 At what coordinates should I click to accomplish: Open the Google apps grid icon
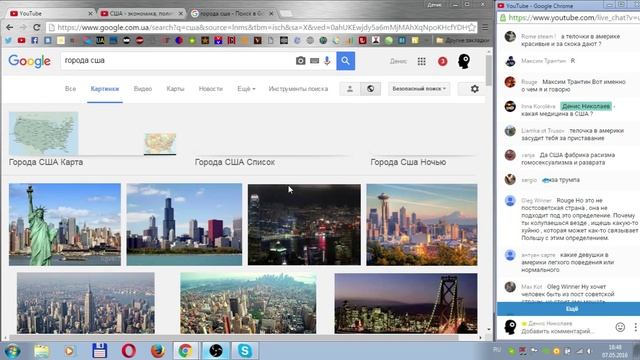(422, 61)
